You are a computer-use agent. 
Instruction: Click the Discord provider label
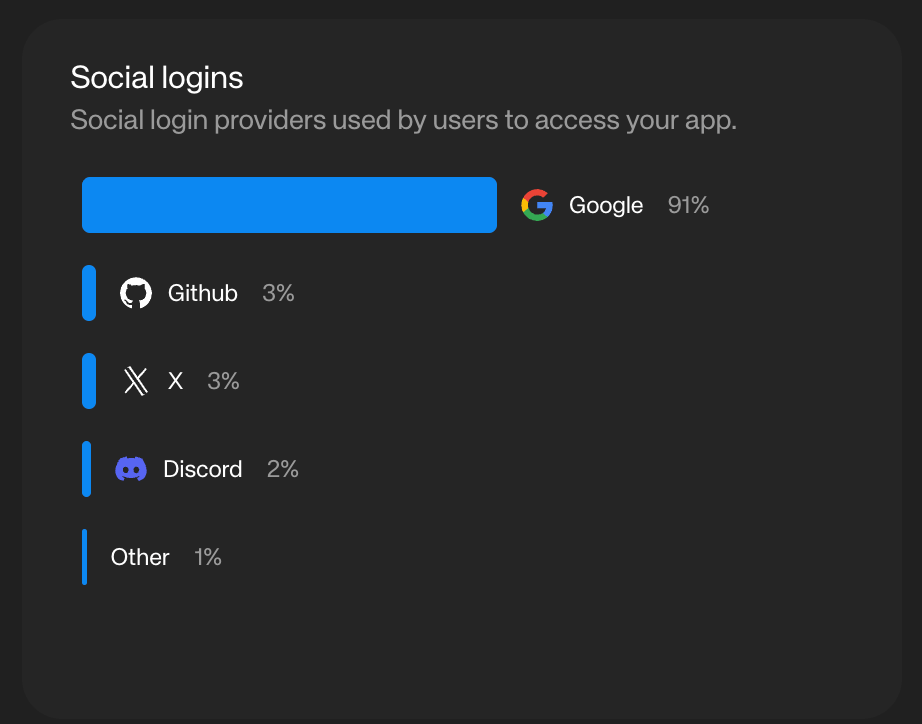coord(203,469)
